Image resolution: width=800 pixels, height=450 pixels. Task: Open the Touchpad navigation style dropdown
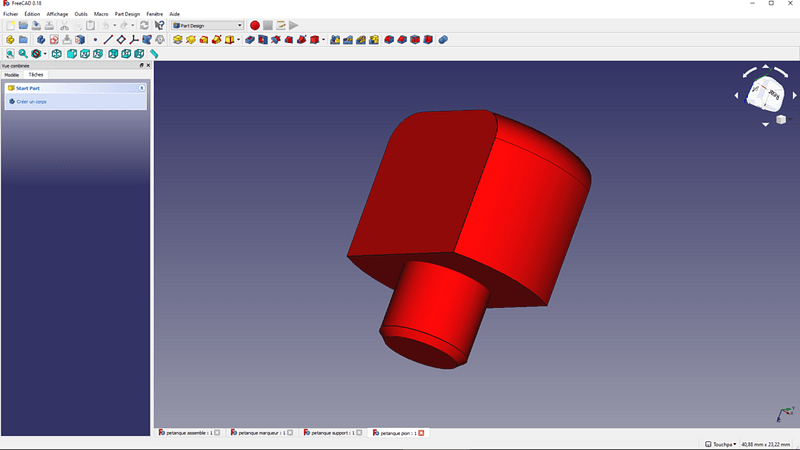721,444
